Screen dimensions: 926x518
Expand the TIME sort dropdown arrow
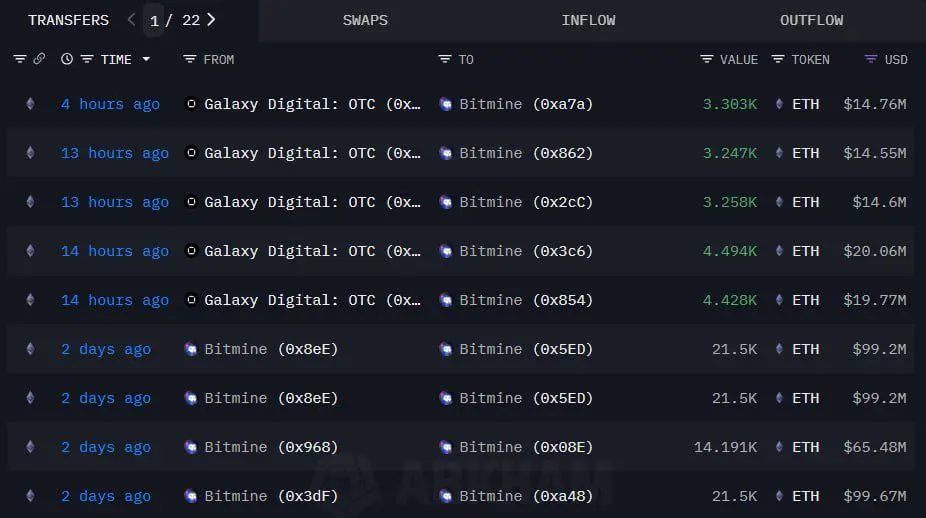[146, 59]
